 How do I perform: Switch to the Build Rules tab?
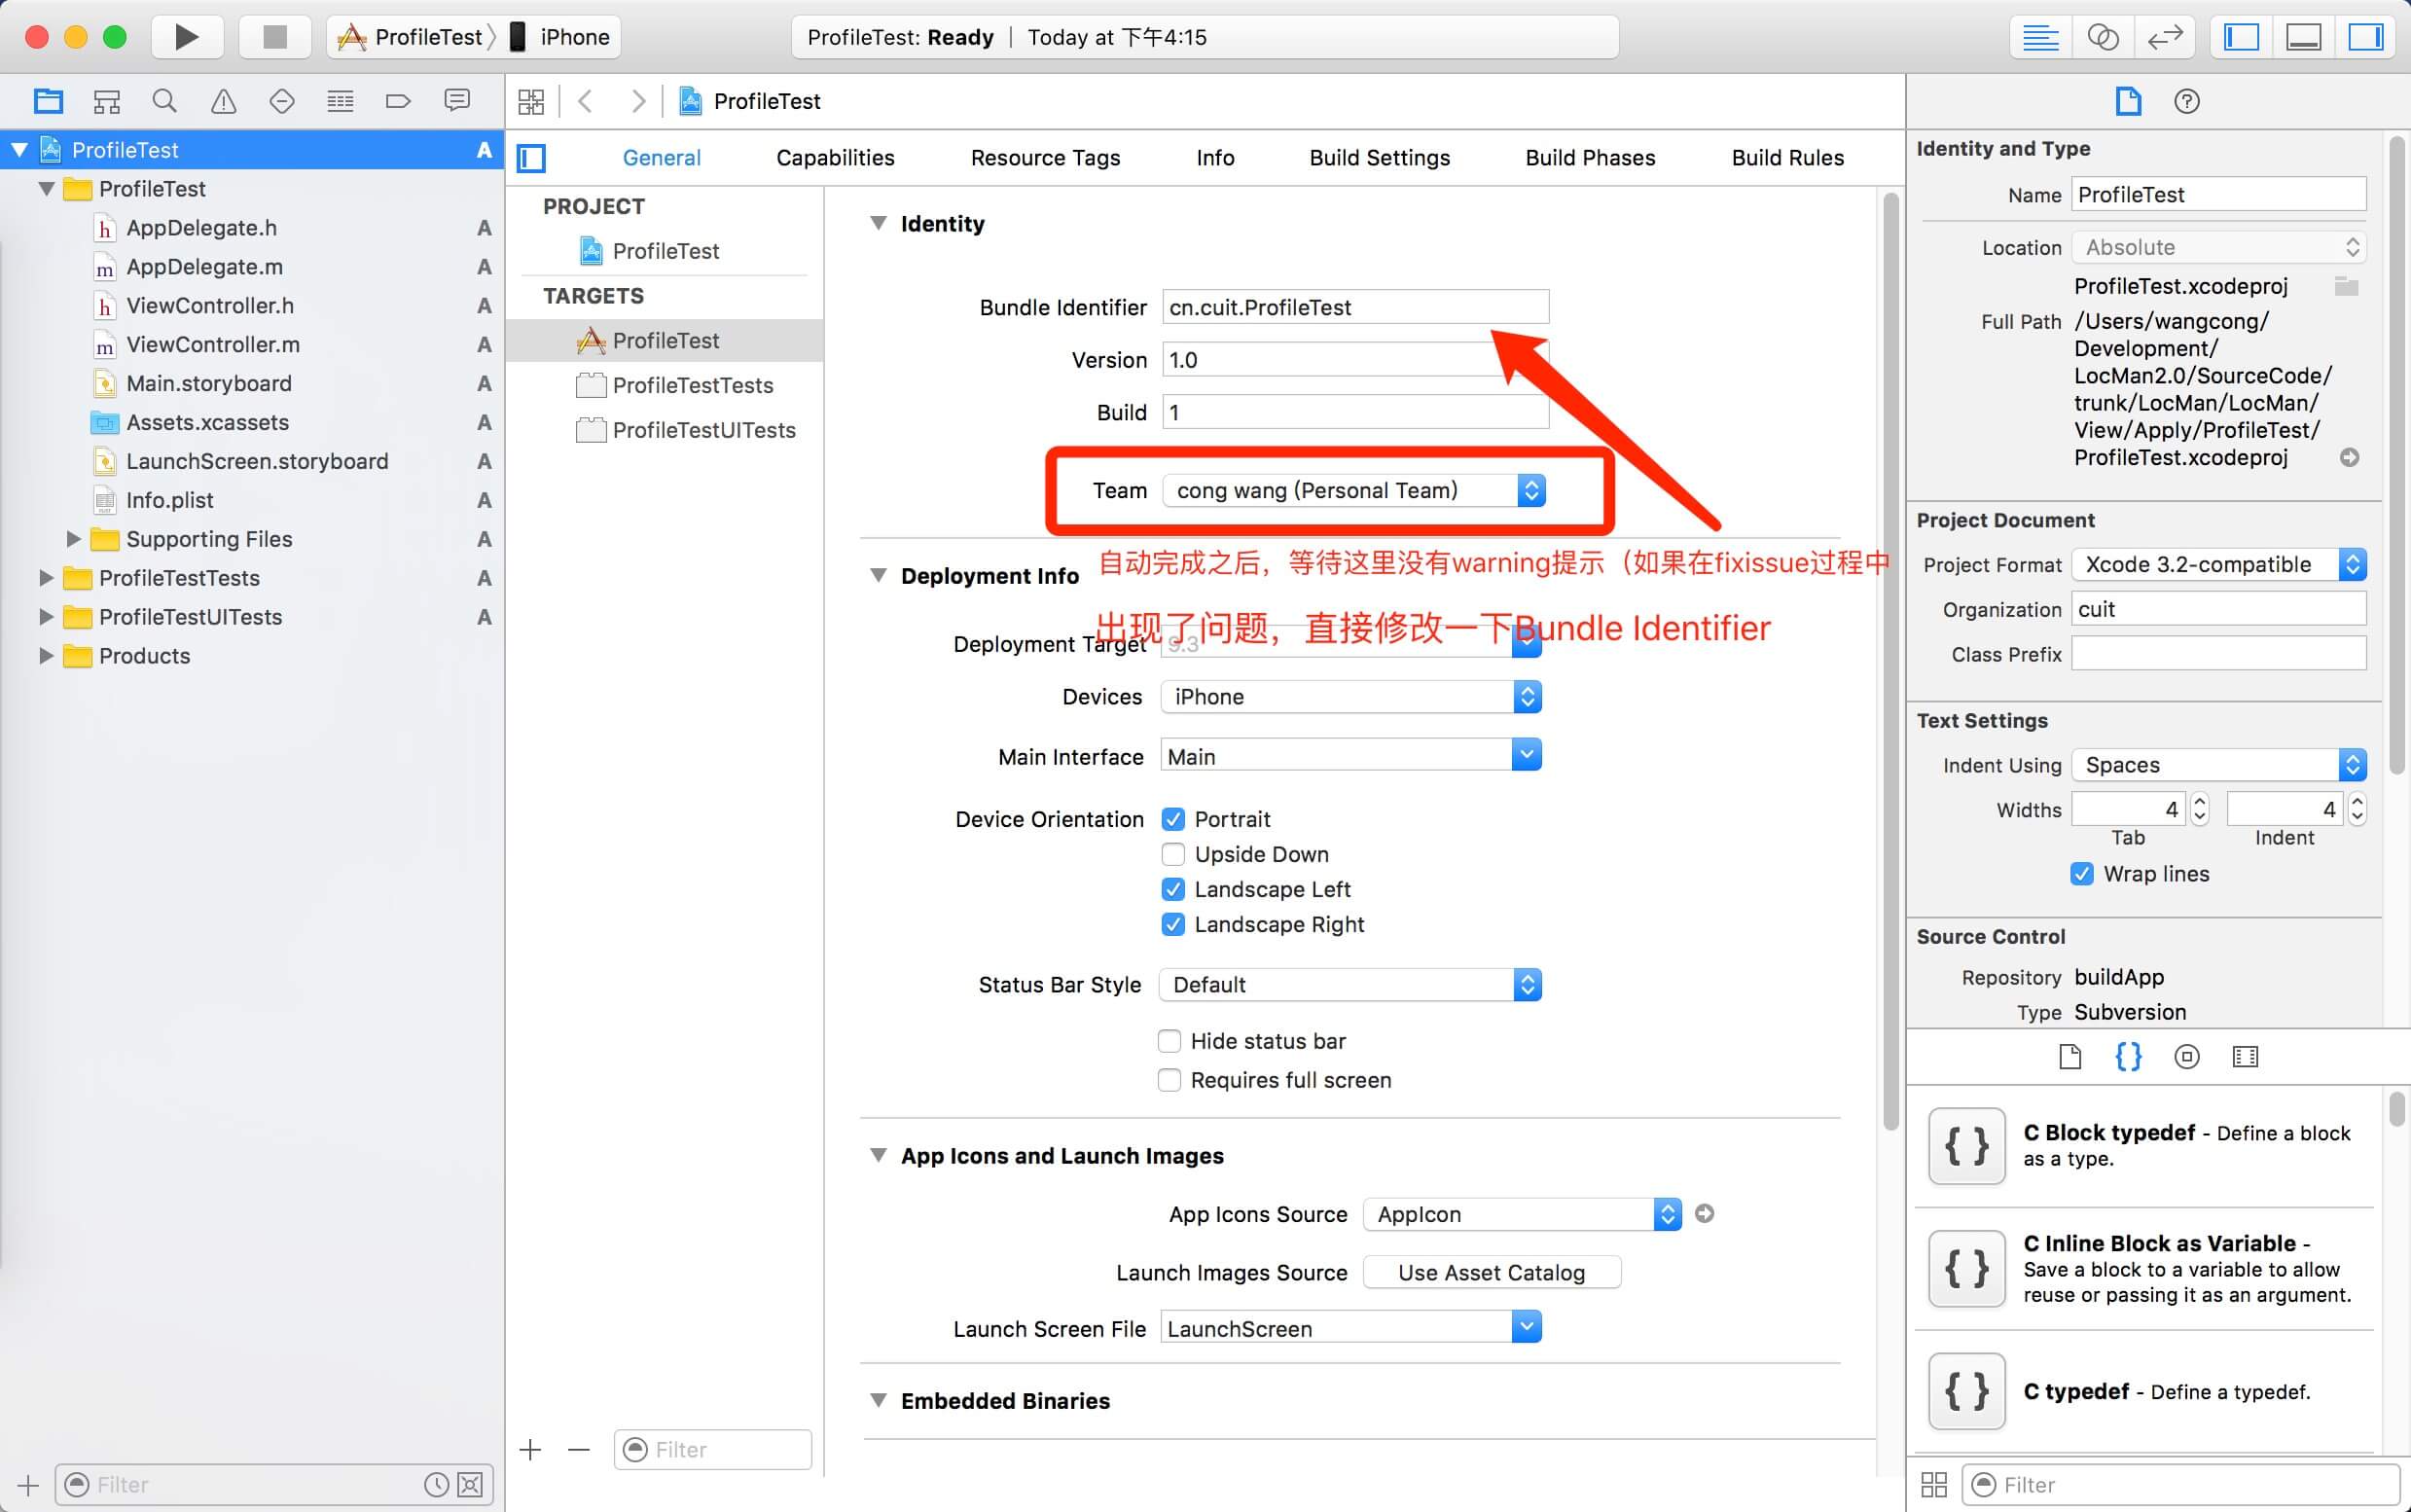coord(1787,158)
